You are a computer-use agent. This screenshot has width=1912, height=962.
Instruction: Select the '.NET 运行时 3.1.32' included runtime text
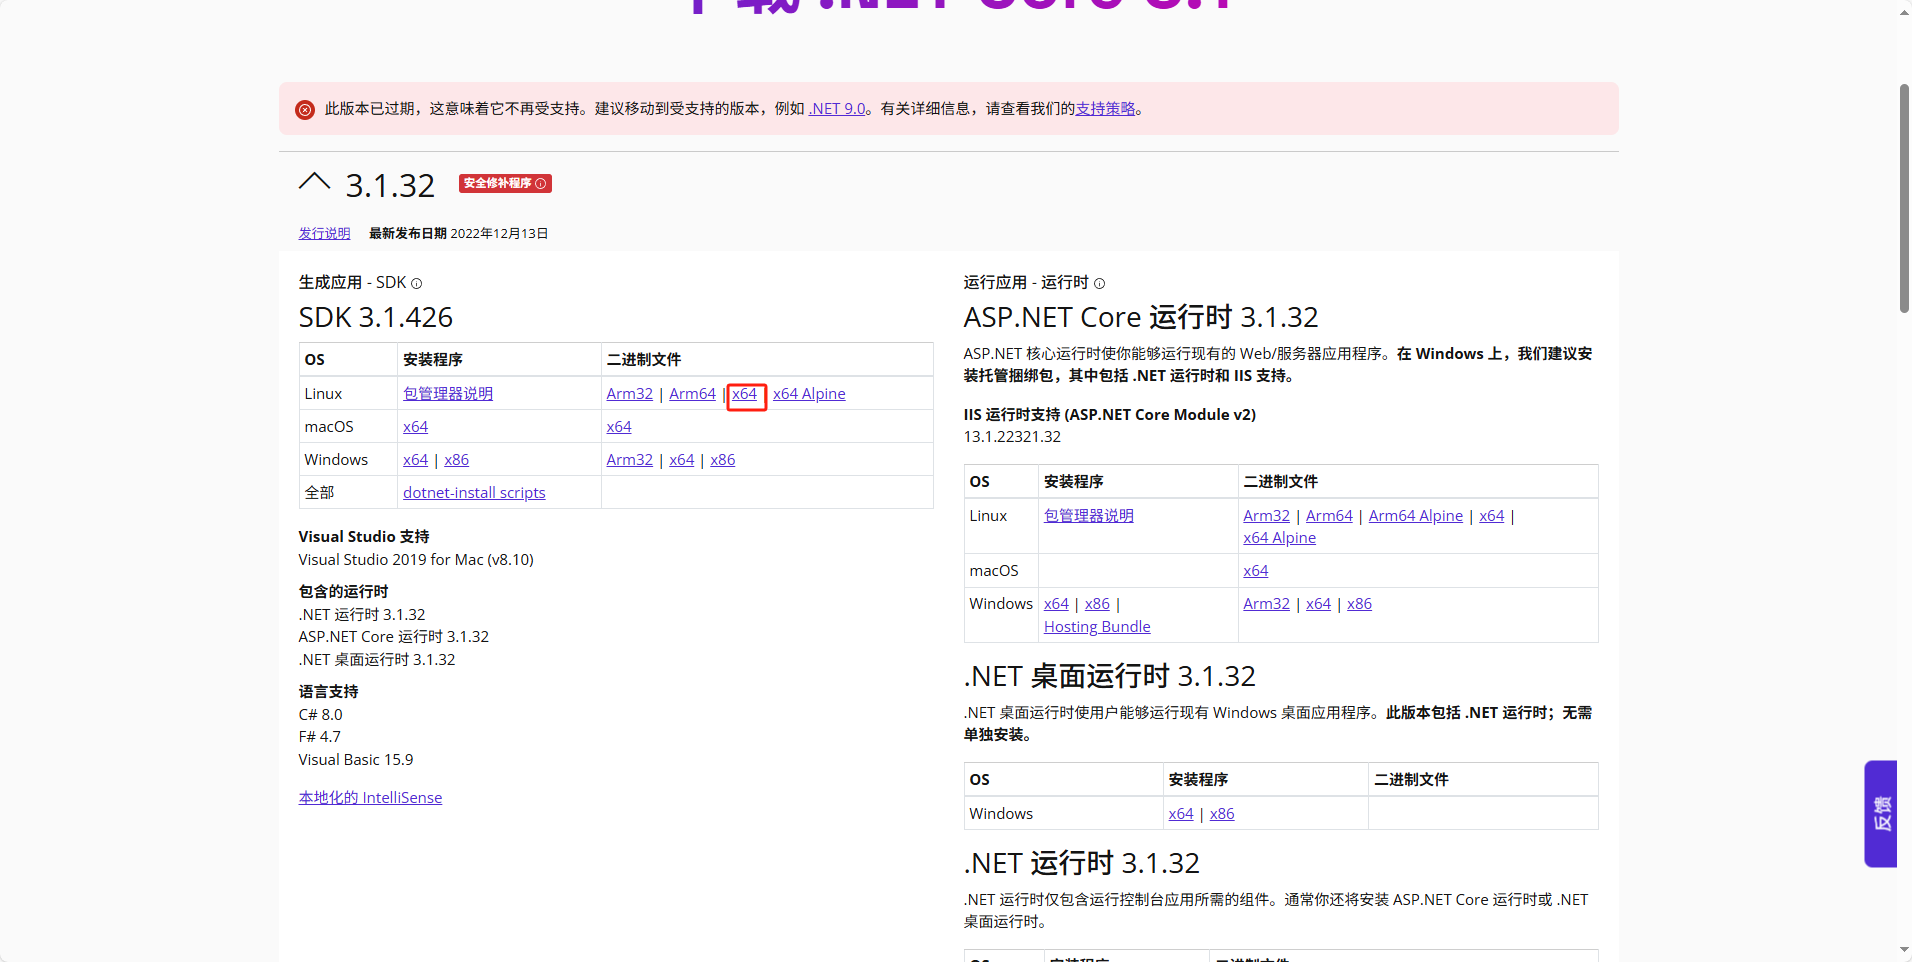[362, 615]
